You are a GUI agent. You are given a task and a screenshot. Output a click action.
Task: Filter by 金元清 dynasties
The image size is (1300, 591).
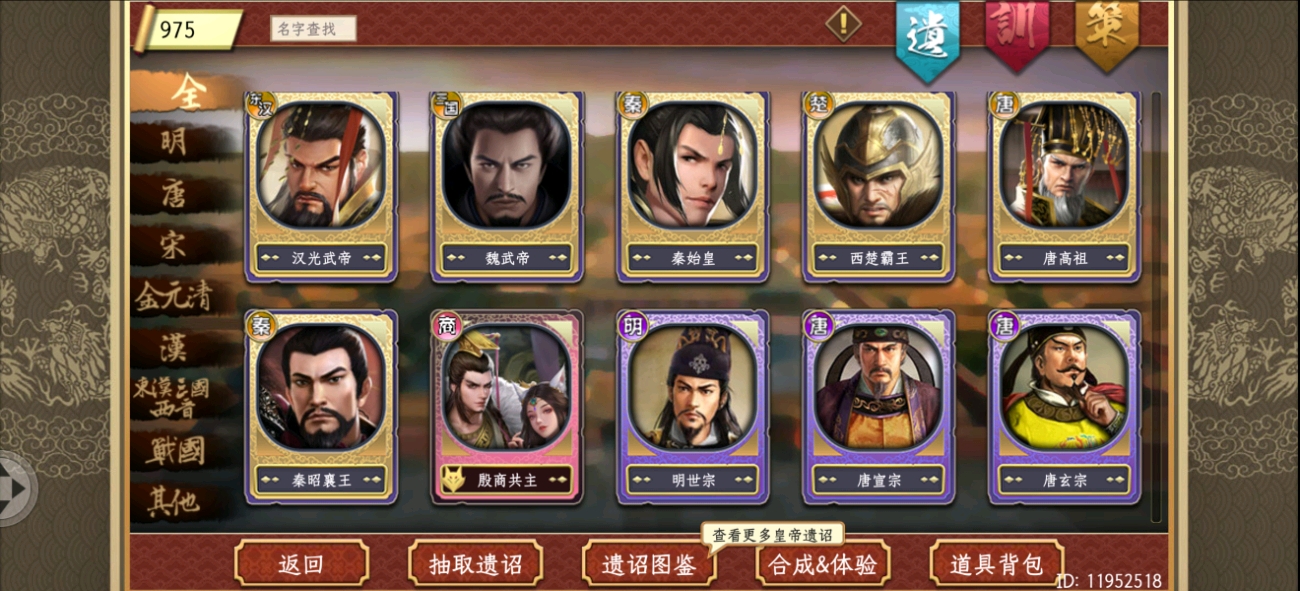click(x=173, y=297)
